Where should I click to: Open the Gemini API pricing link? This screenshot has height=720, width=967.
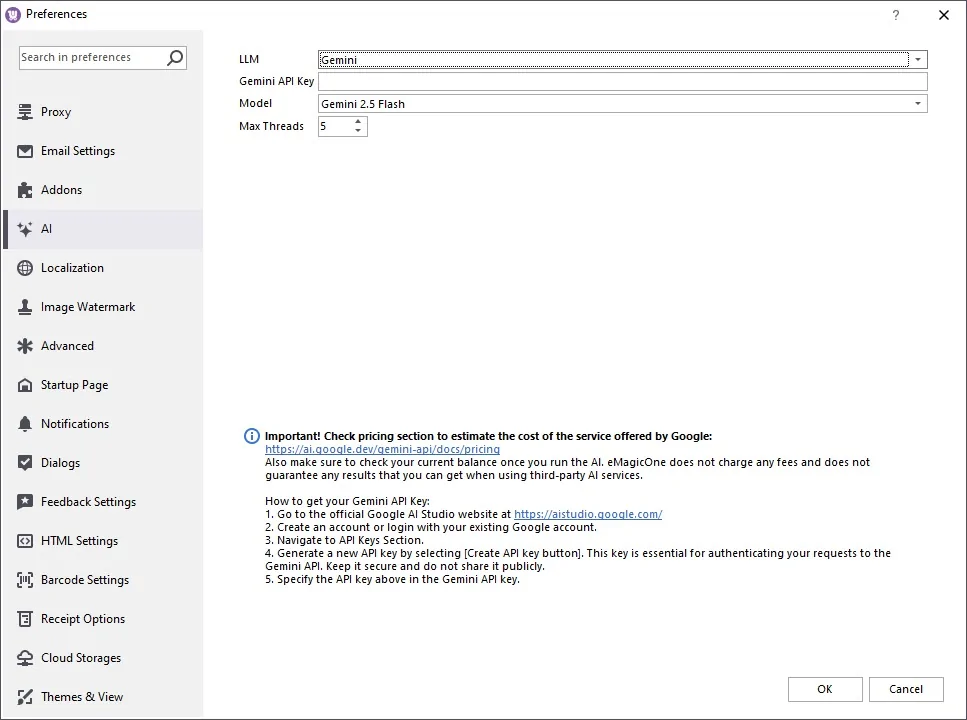click(x=382, y=450)
